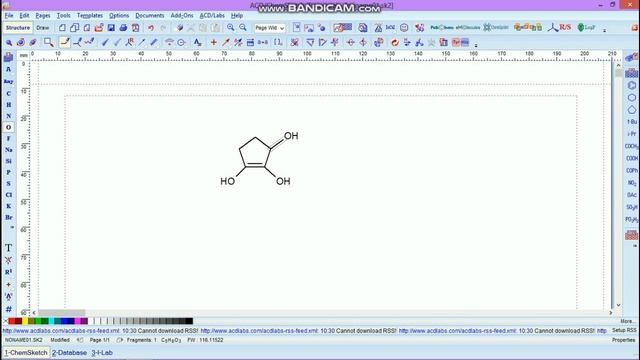Pick the yellow color swatch
The width and height of the screenshot is (640, 360).
coord(25,321)
